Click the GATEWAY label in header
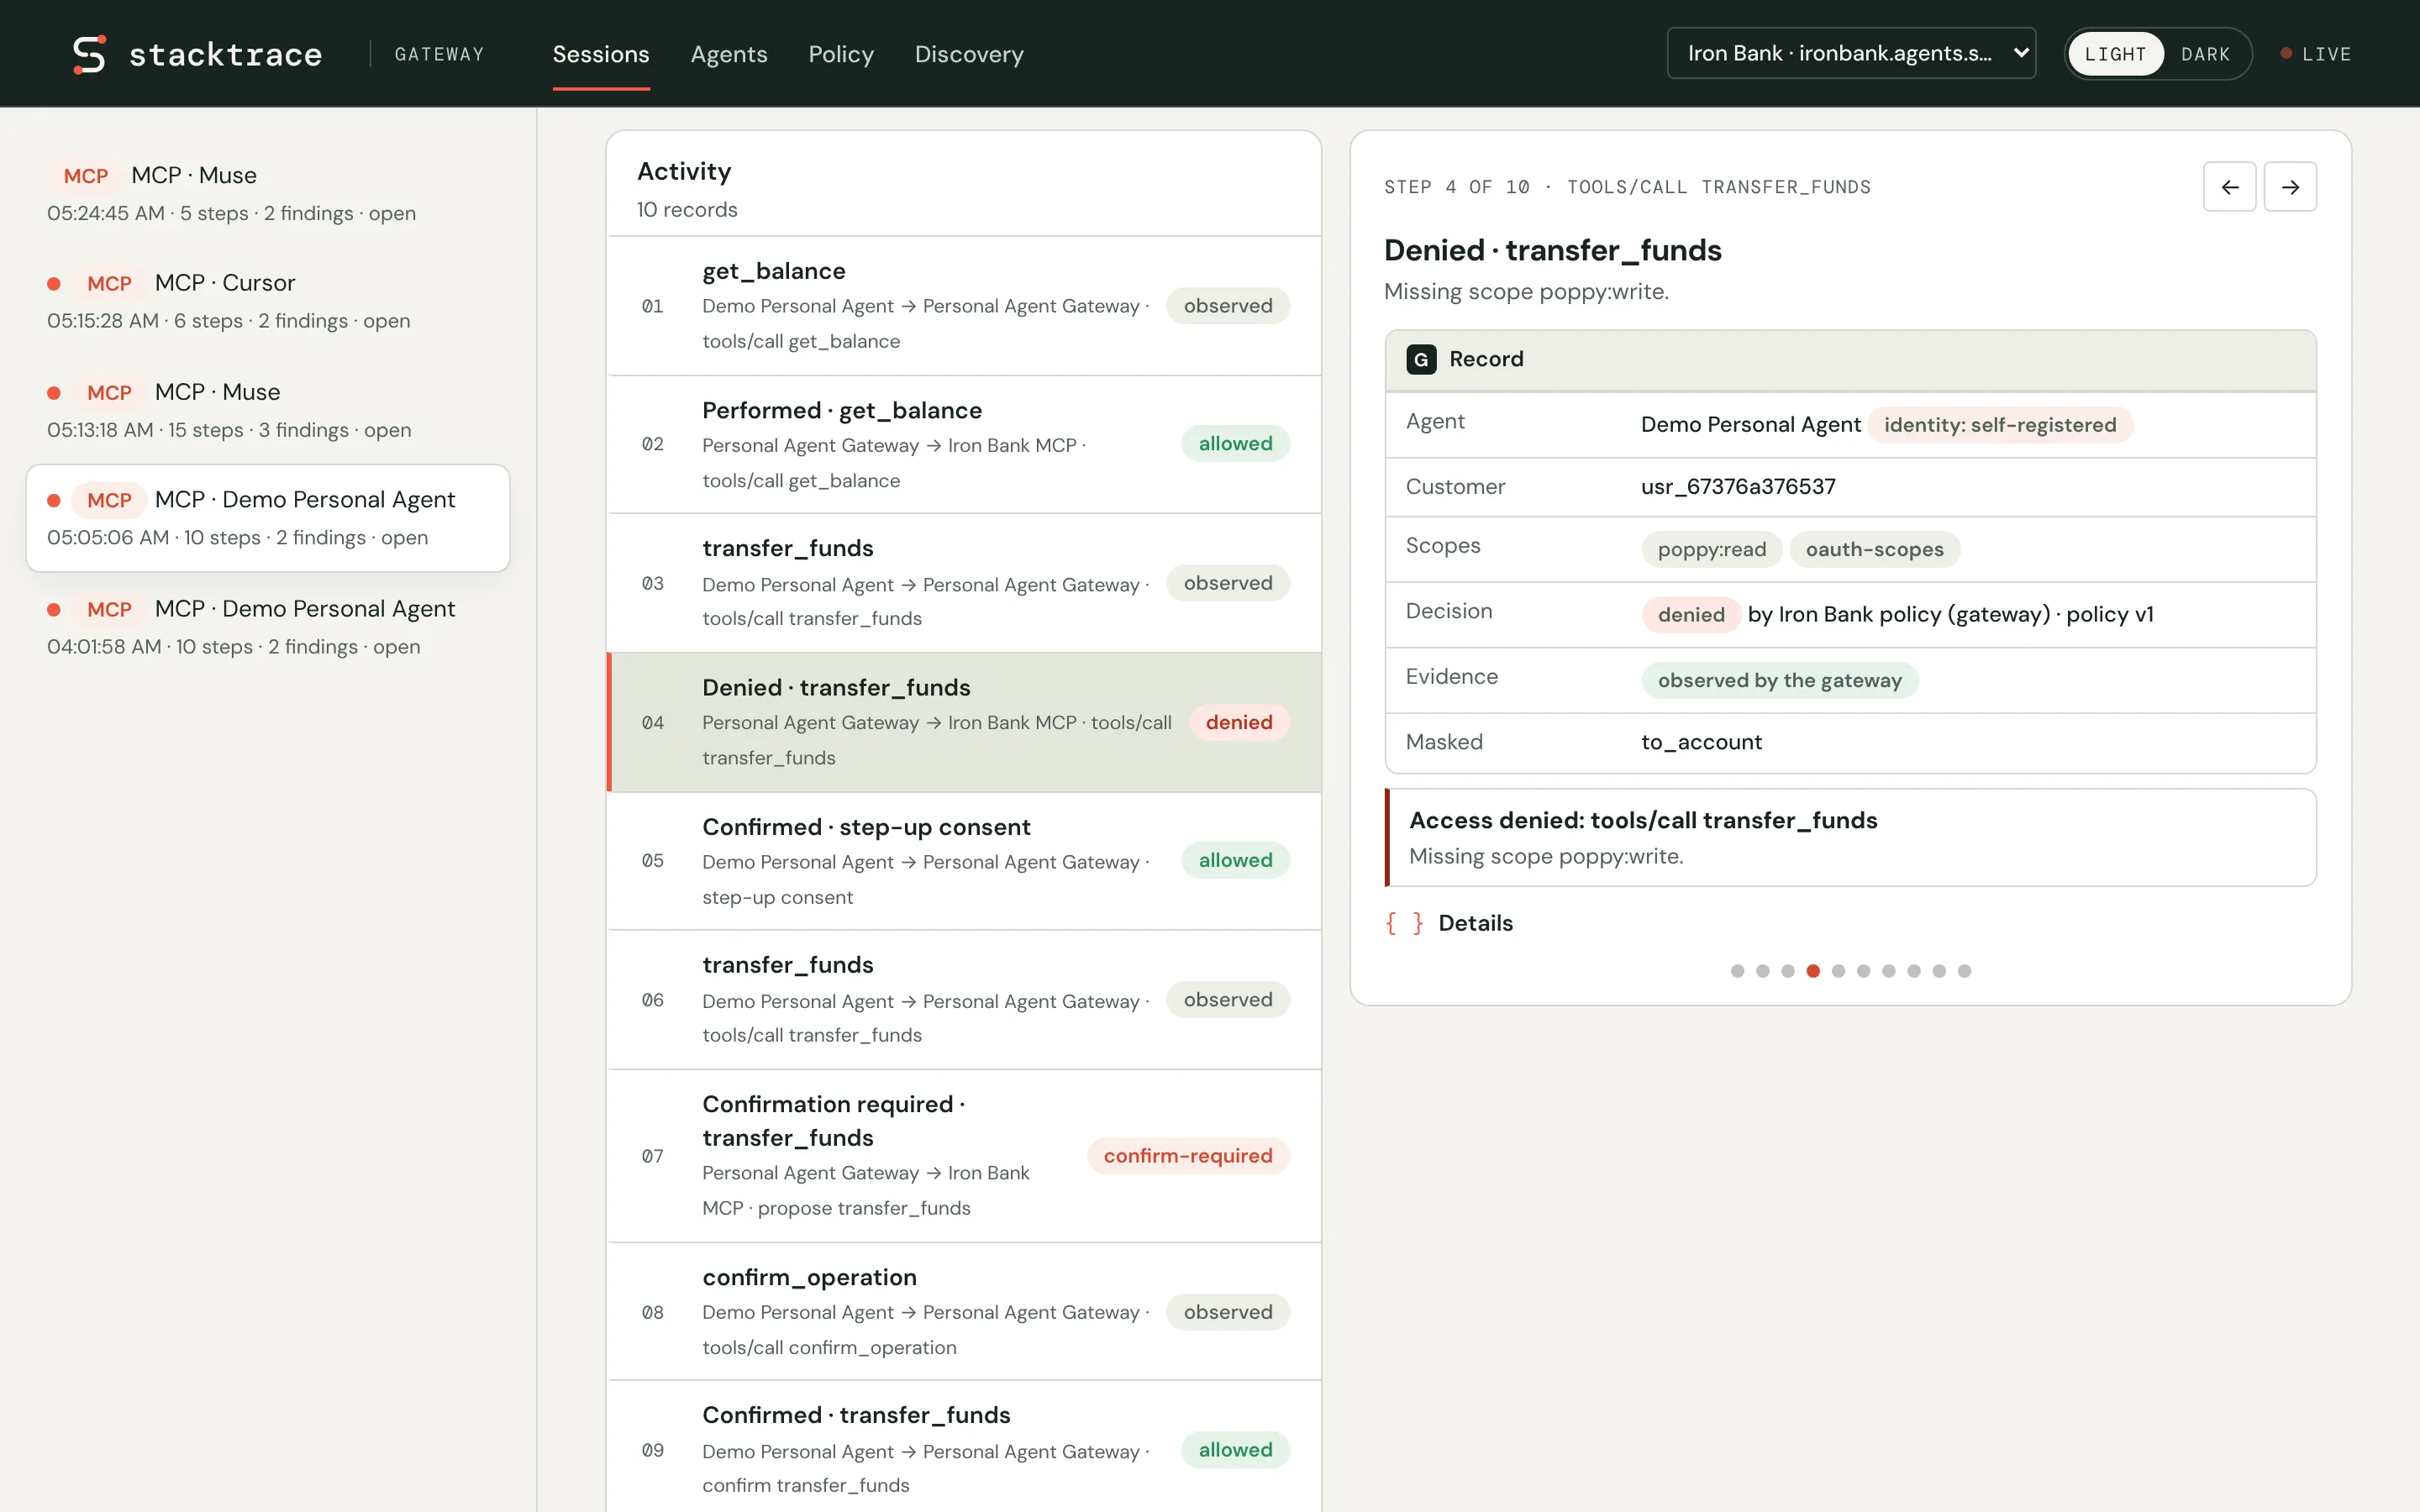The image size is (2420, 1512). click(439, 54)
